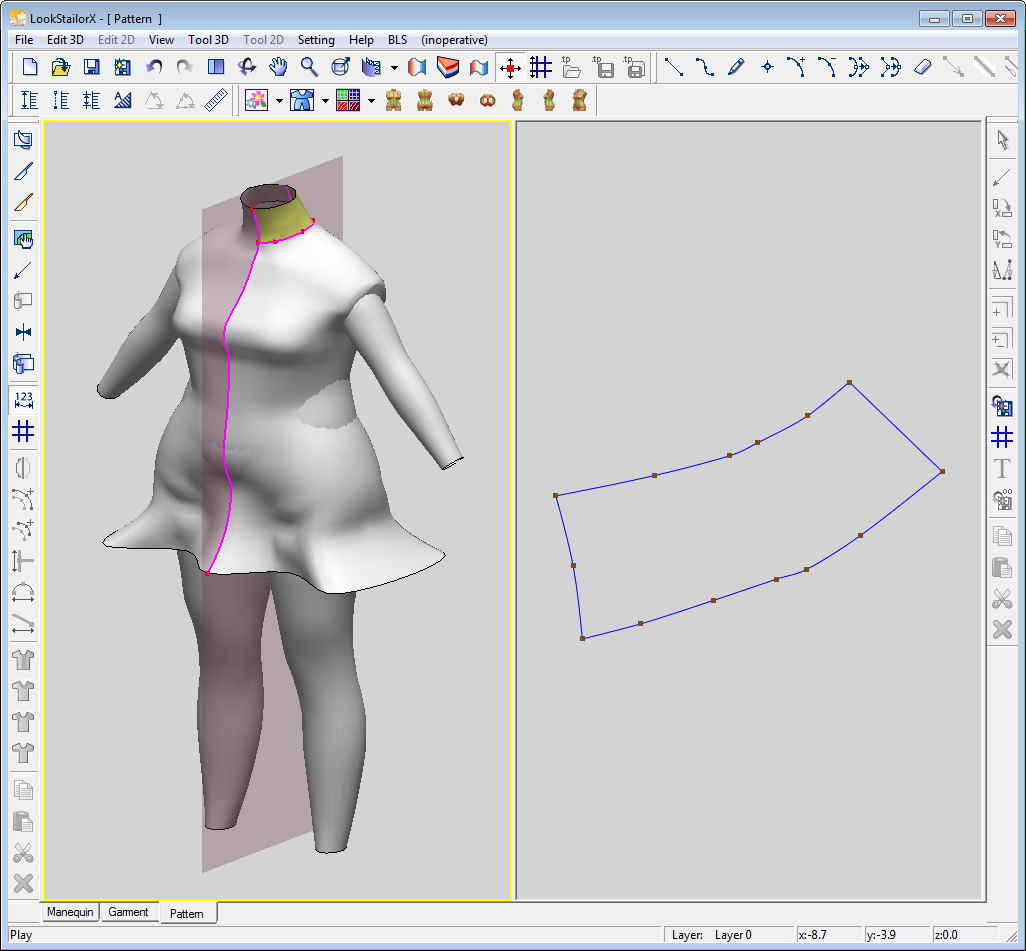Open the flower texture dropdown arrow
The image size is (1026, 951).
click(x=278, y=101)
